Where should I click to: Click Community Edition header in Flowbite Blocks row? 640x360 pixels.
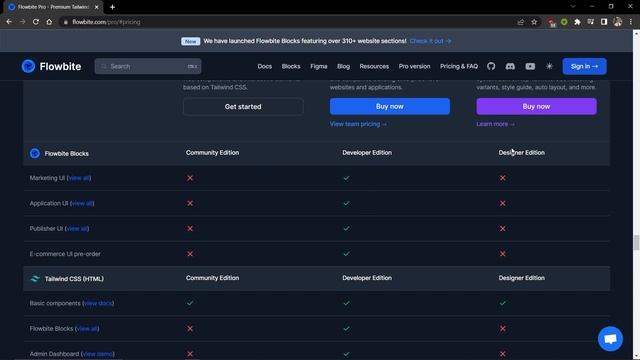click(x=212, y=153)
